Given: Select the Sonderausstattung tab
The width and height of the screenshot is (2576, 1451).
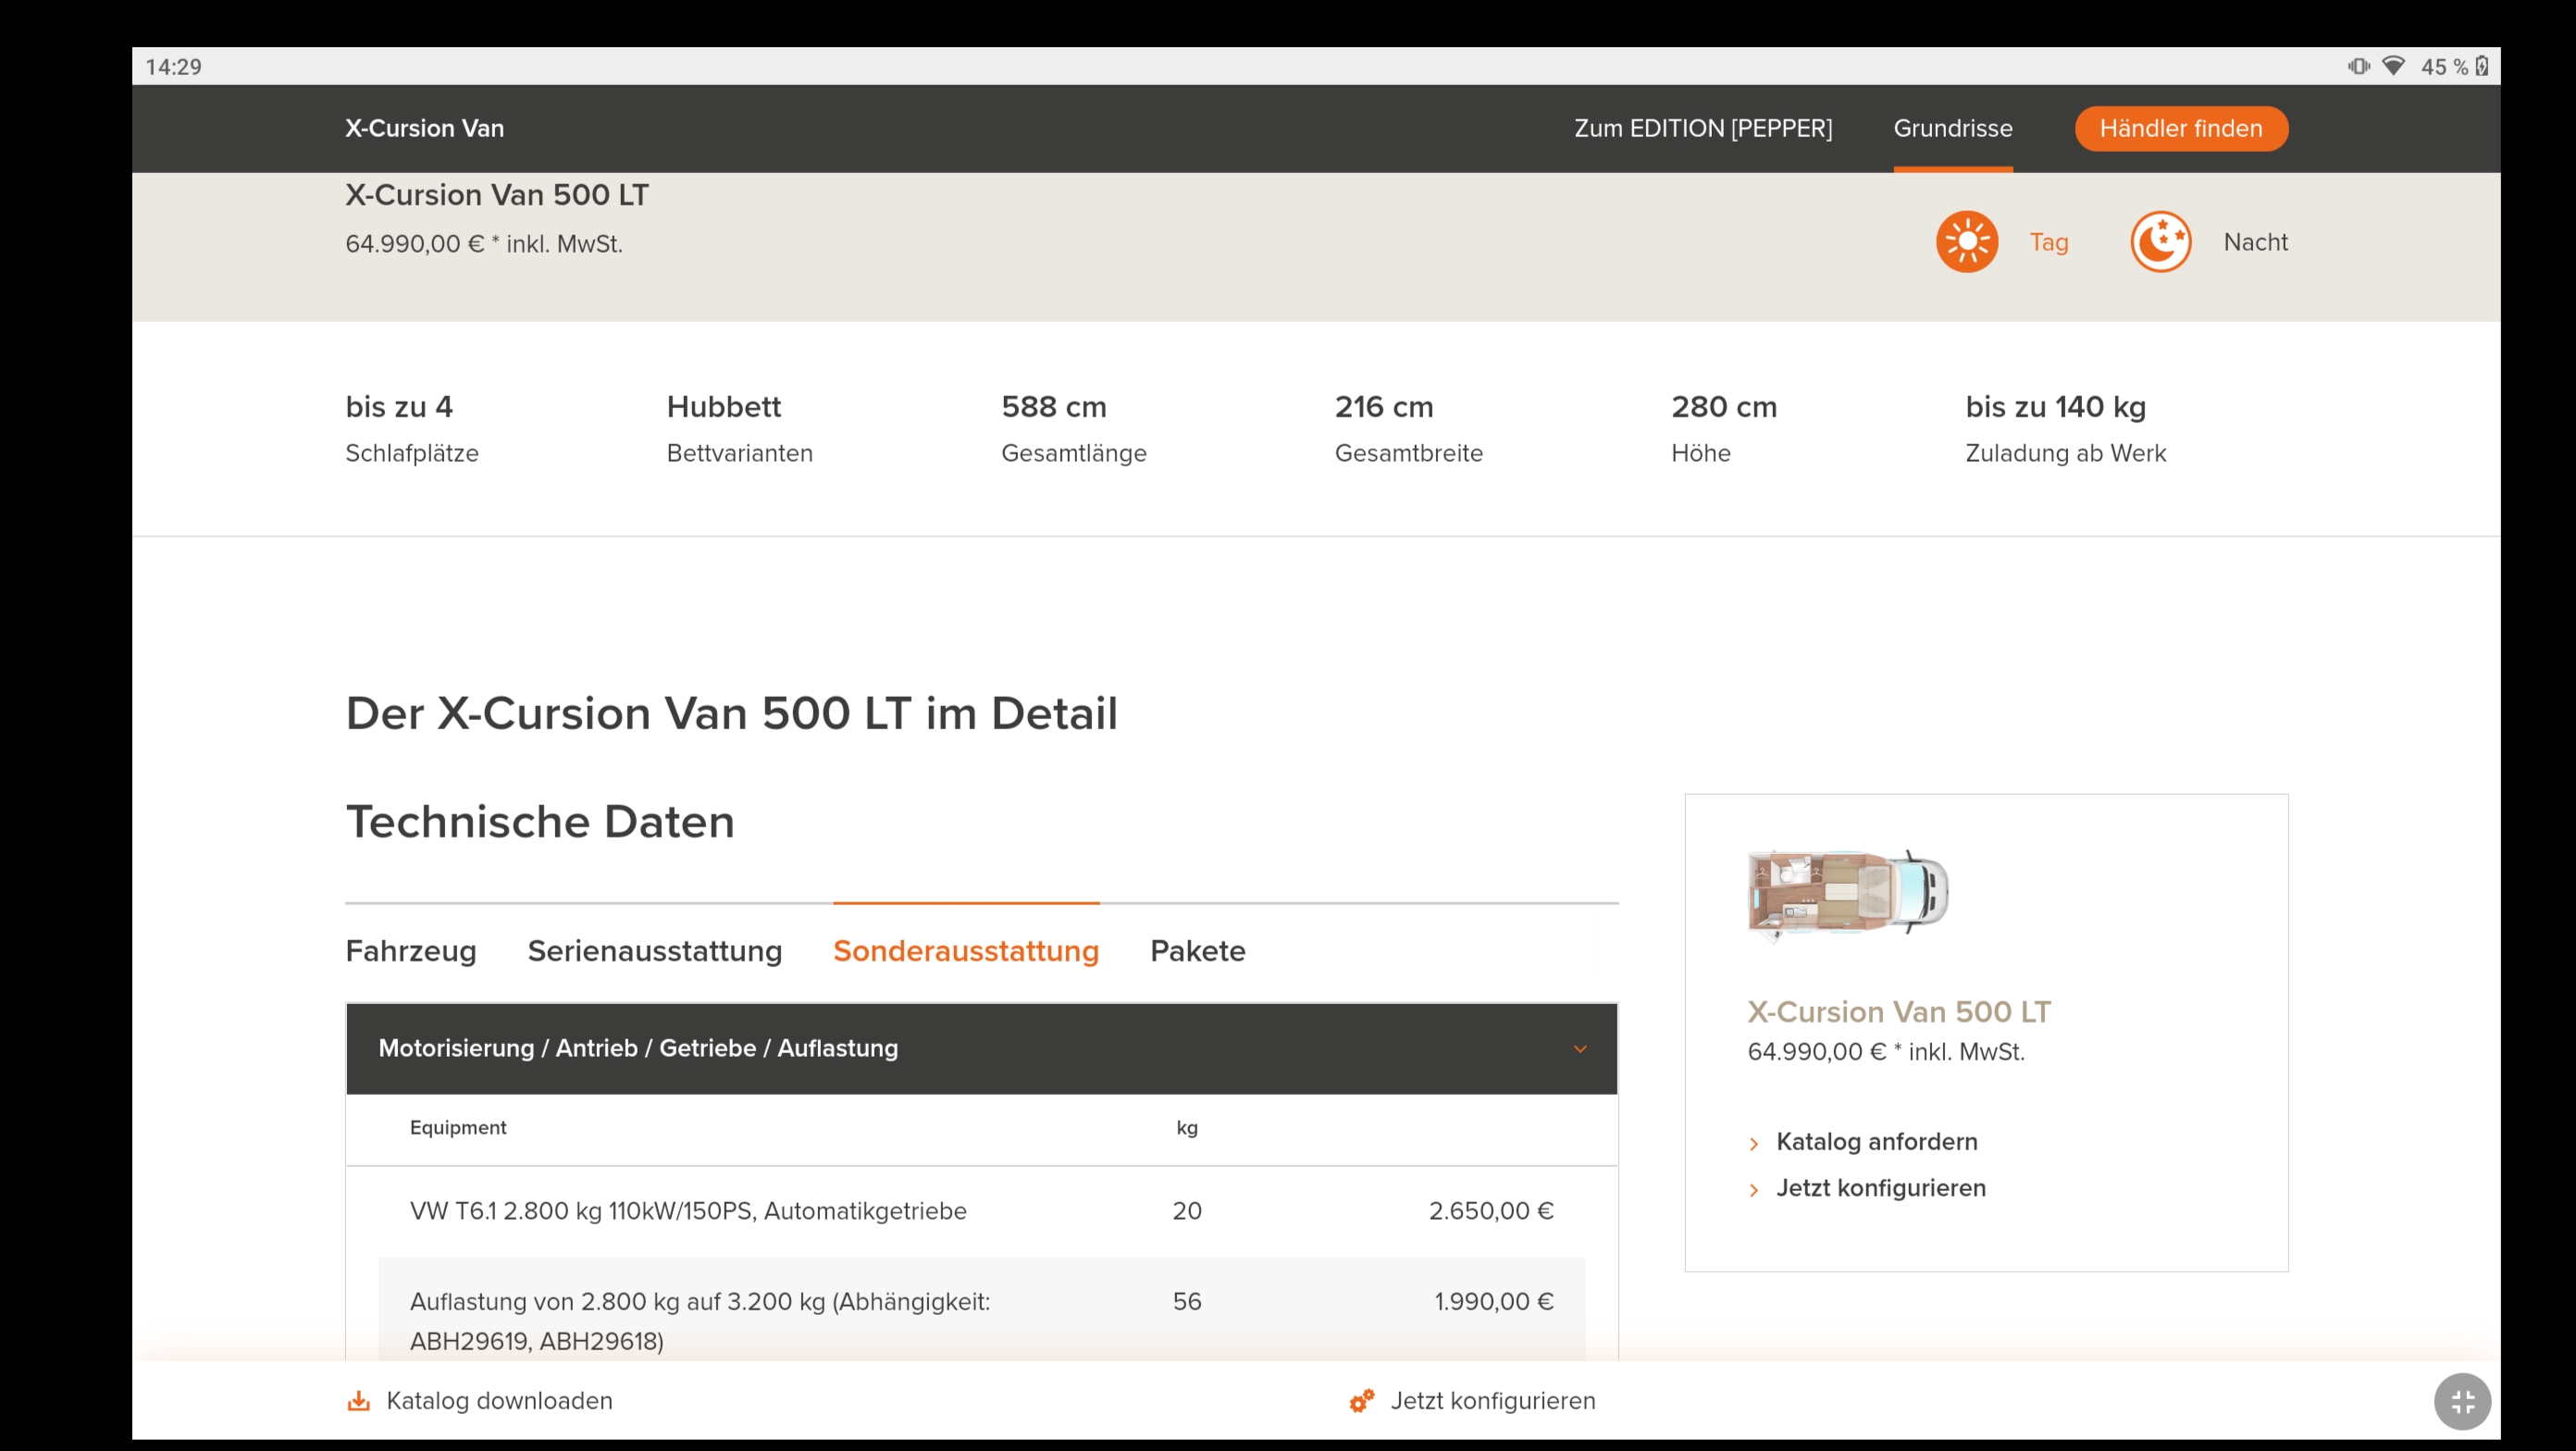Looking at the screenshot, I should click(x=966, y=950).
